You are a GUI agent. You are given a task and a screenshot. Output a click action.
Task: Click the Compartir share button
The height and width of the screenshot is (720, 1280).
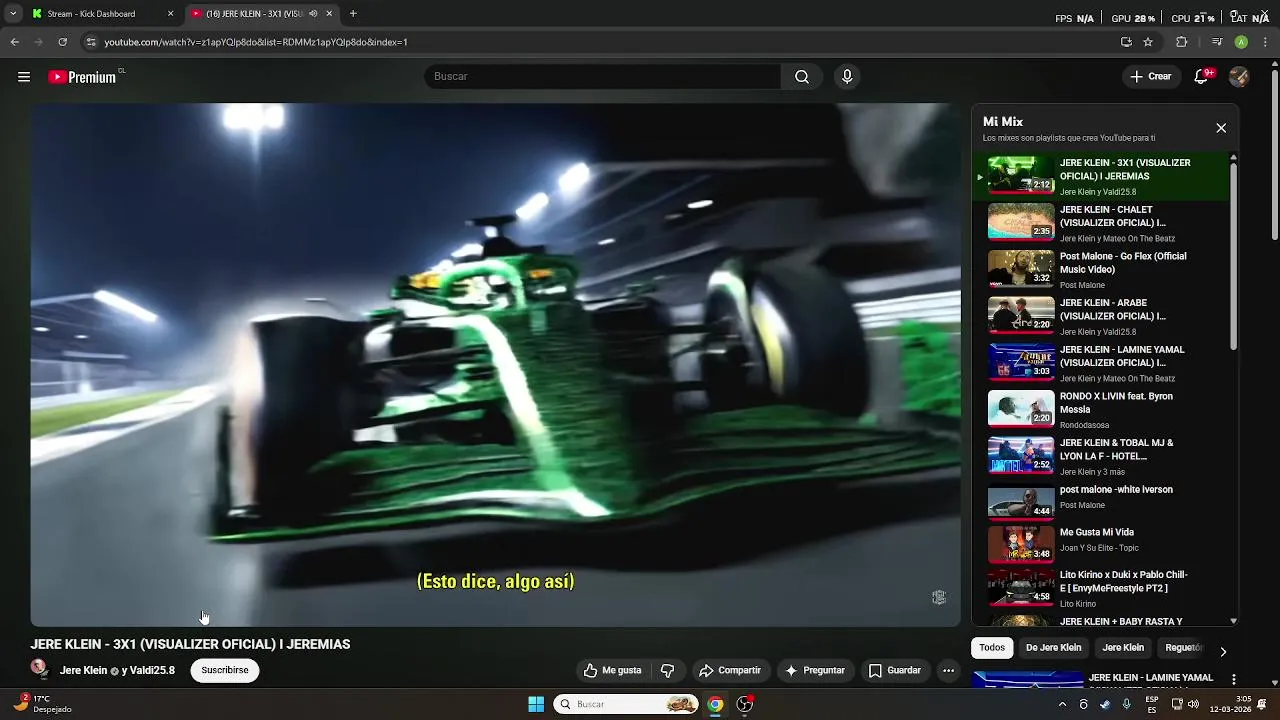pyautogui.click(x=730, y=670)
